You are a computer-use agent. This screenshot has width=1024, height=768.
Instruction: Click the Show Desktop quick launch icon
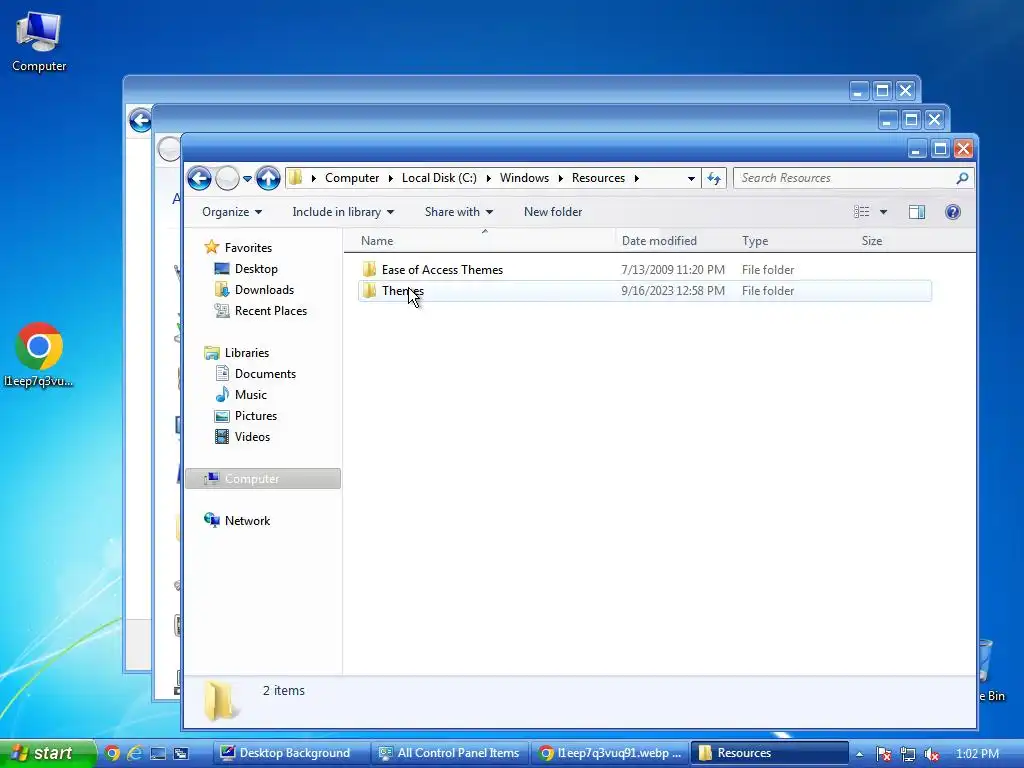coord(158,753)
